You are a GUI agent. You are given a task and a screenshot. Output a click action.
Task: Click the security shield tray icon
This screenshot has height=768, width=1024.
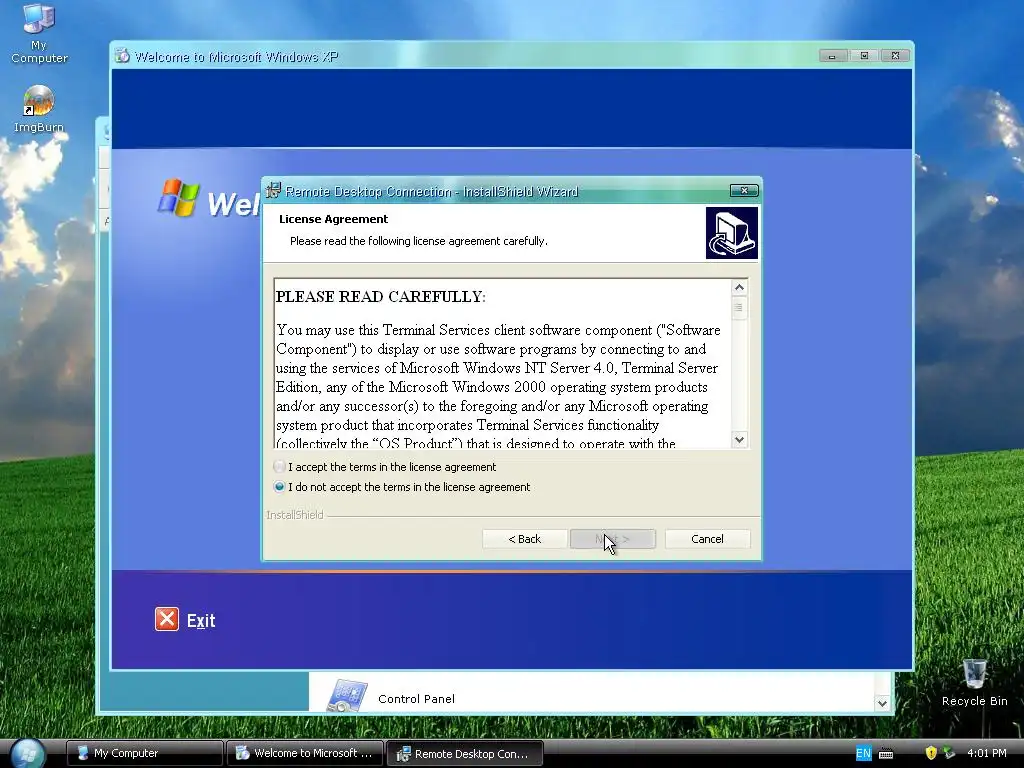click(931, 753)
